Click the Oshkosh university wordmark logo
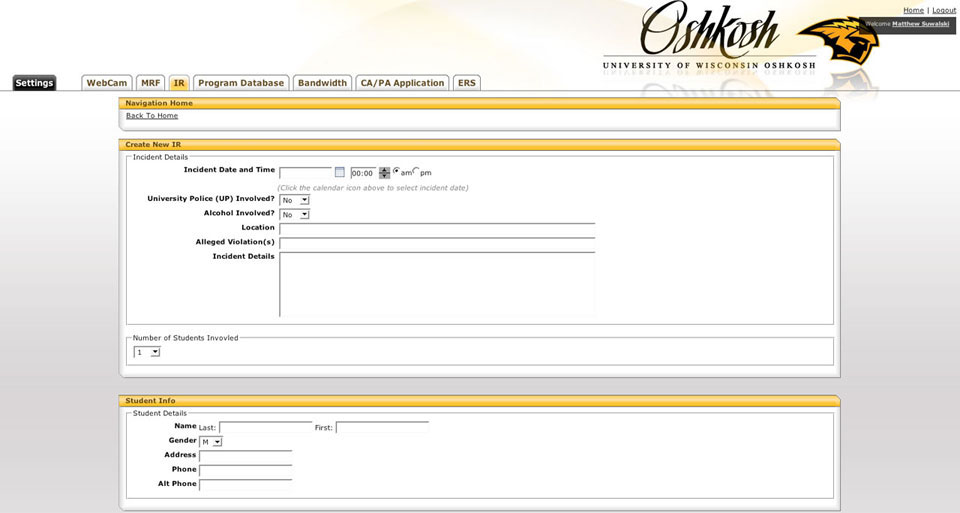960x513 pixels. coord(710,36)
